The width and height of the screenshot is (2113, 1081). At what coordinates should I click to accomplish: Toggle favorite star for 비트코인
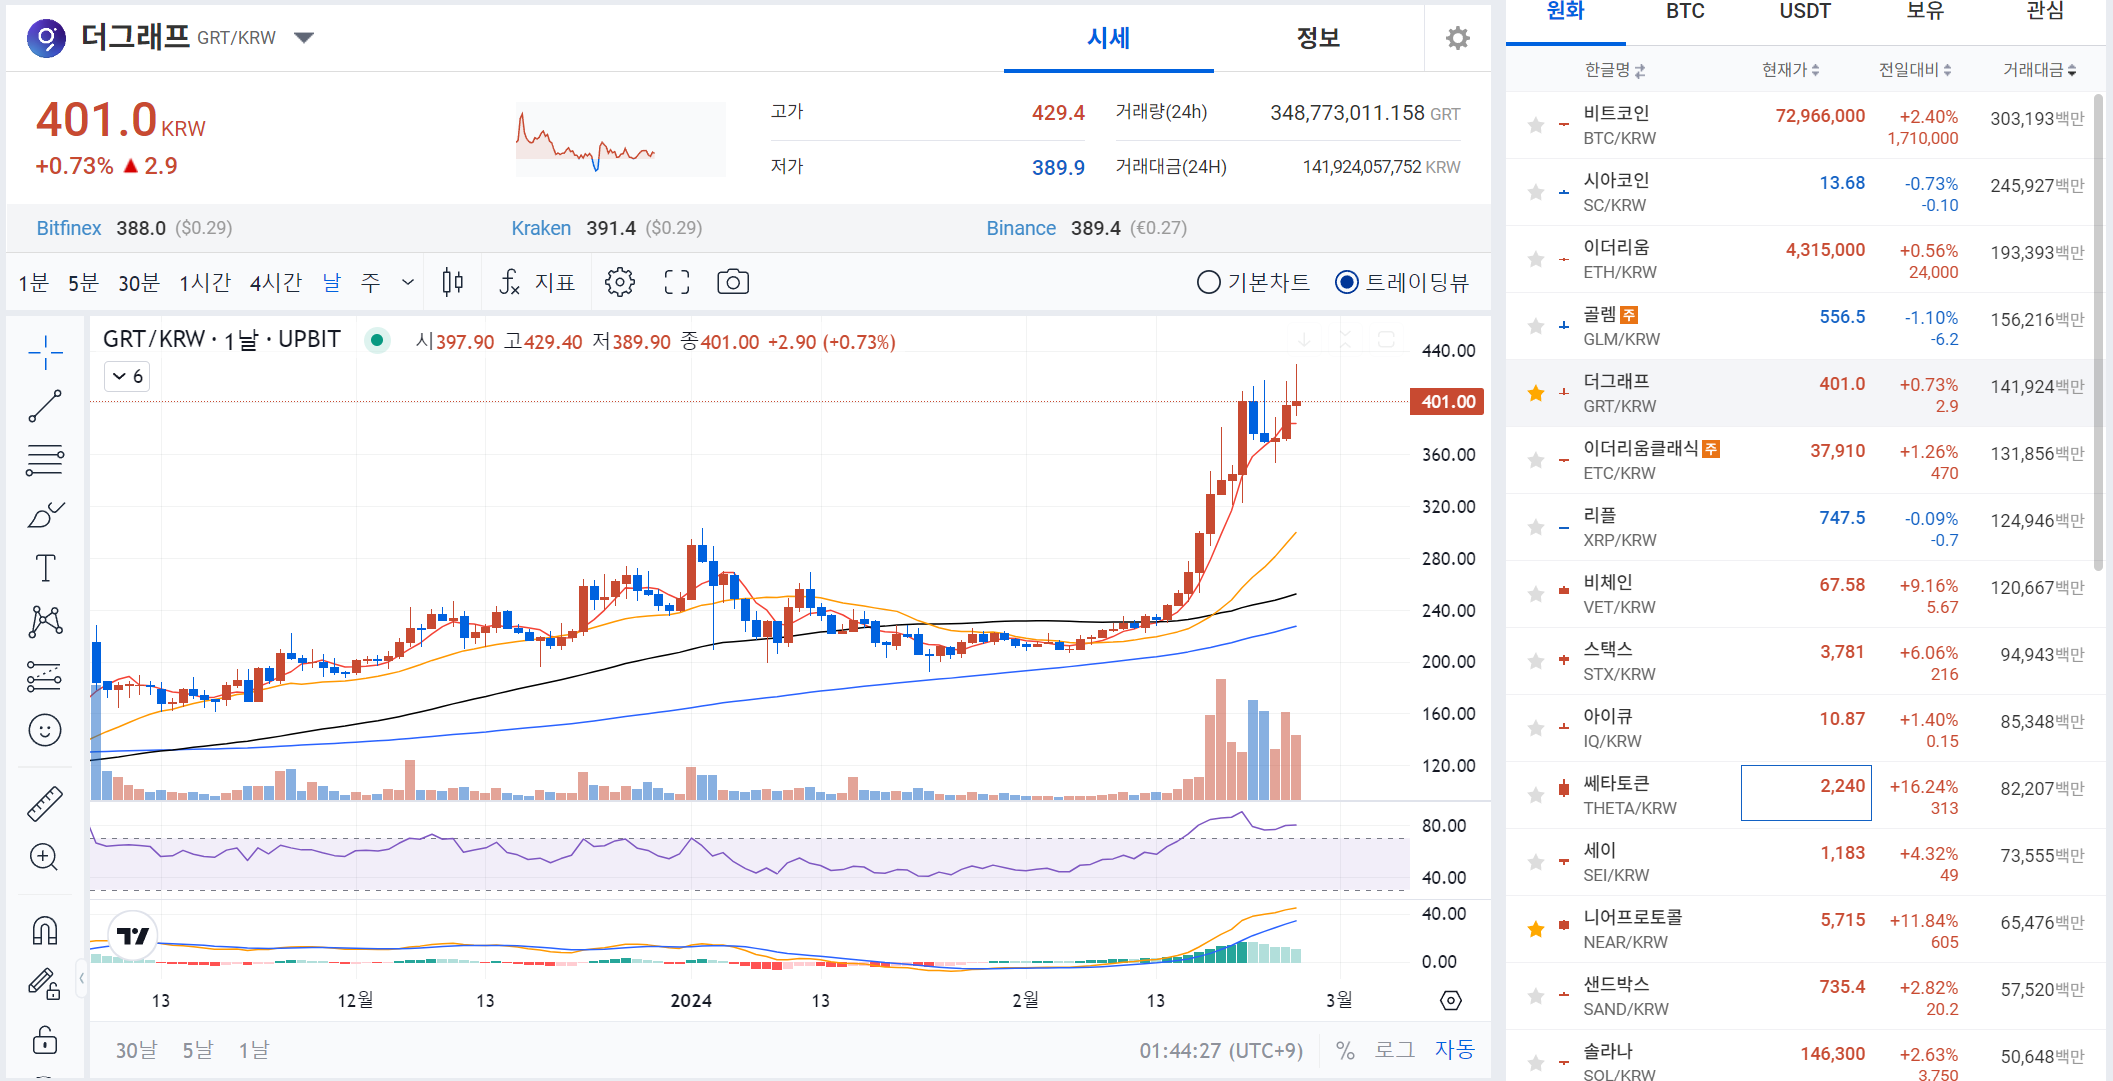[1536, 125]
